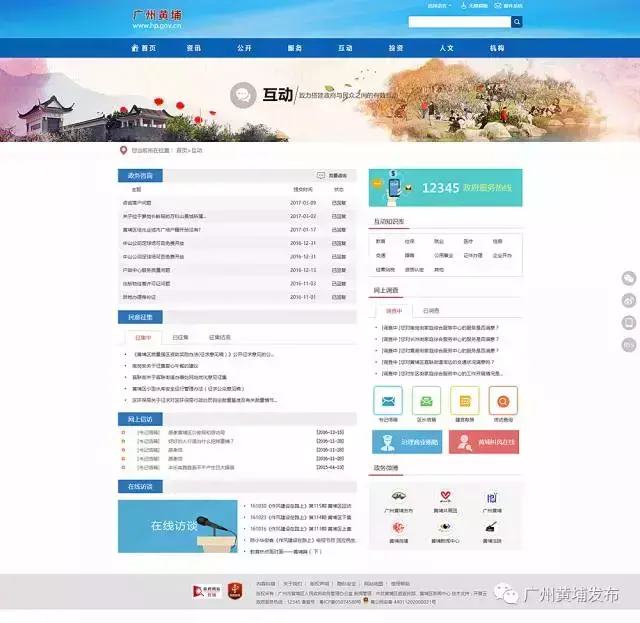The image size is (640, 623).
Task: Click the red 黄埔纪风在线 button
Action: tap(485, 441)
